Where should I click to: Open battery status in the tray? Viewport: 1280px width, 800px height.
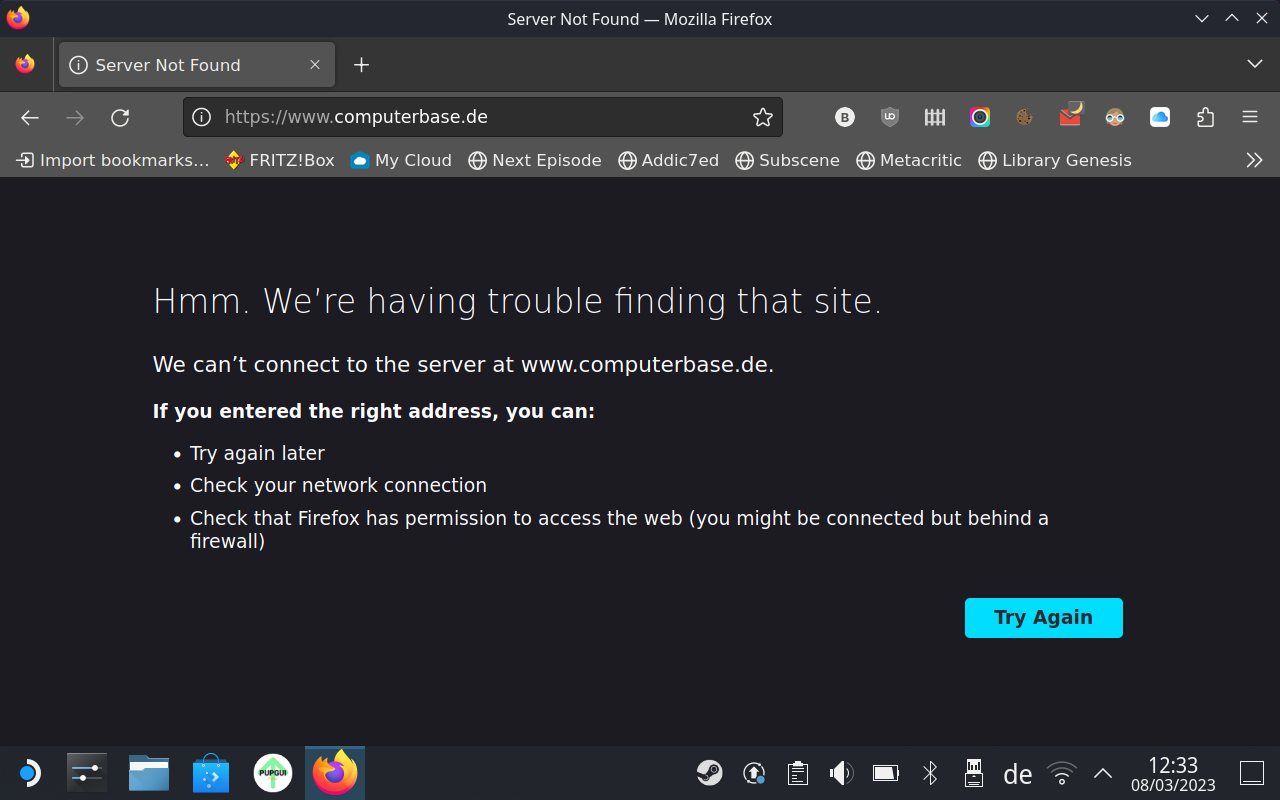pyautogui.click(x=886, y=773)
